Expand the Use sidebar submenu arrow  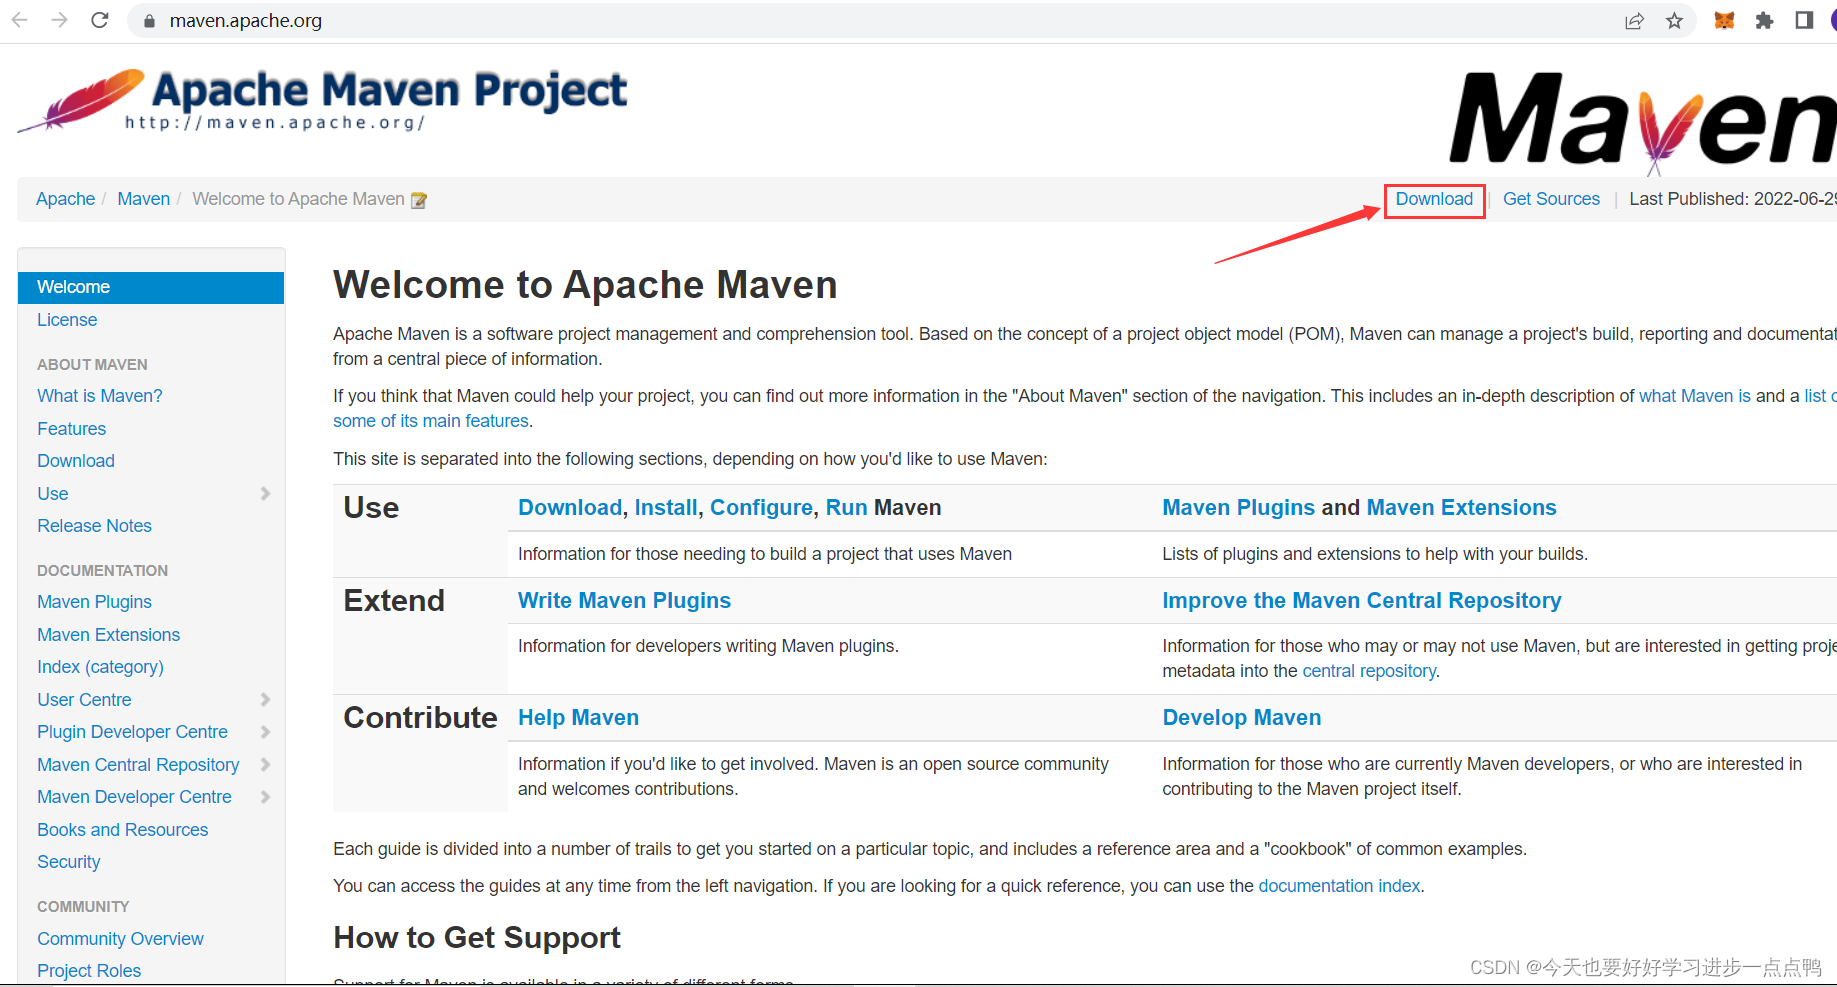[265, 493]
